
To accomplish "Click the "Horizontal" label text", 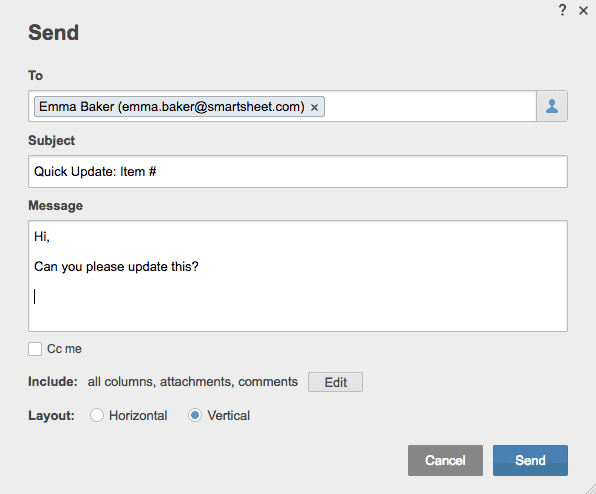I will pos(138,415).
